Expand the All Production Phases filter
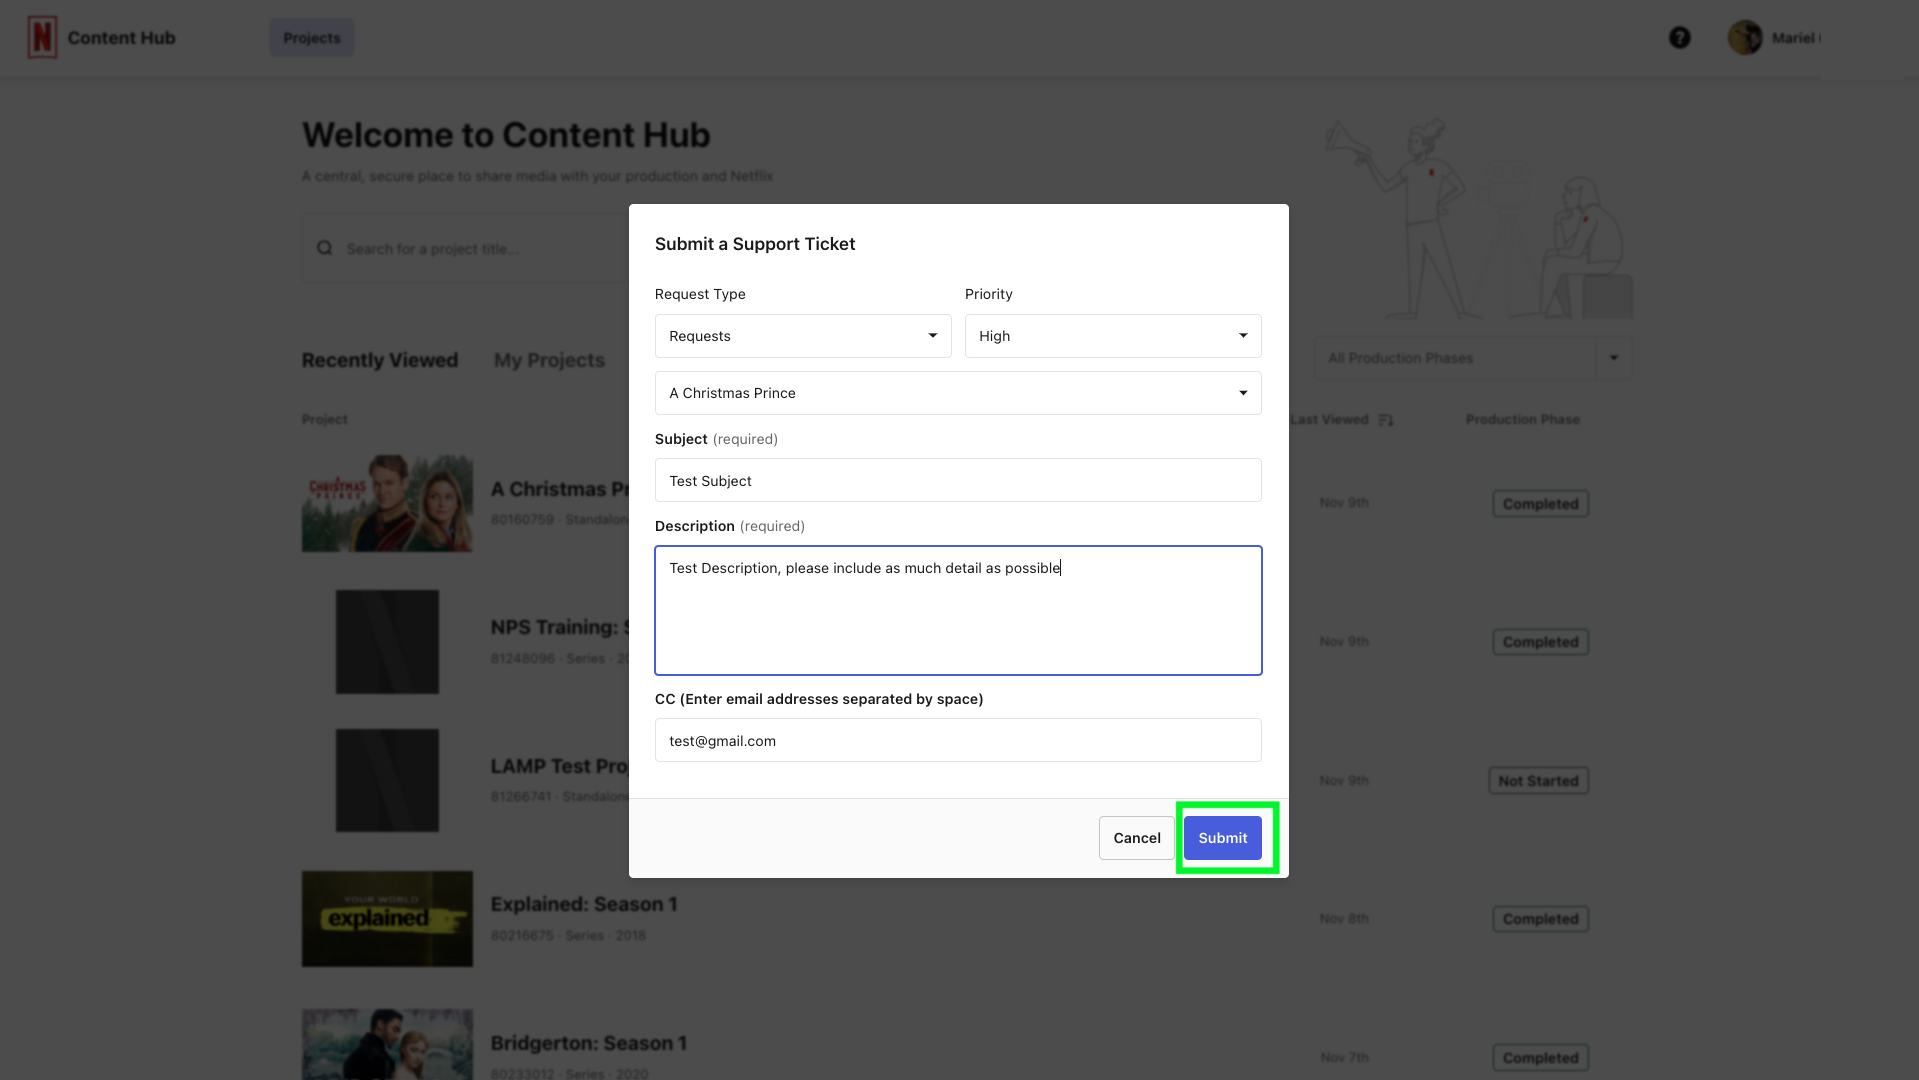This screenshot has height=1080, width=1919. coord(1473,358)
